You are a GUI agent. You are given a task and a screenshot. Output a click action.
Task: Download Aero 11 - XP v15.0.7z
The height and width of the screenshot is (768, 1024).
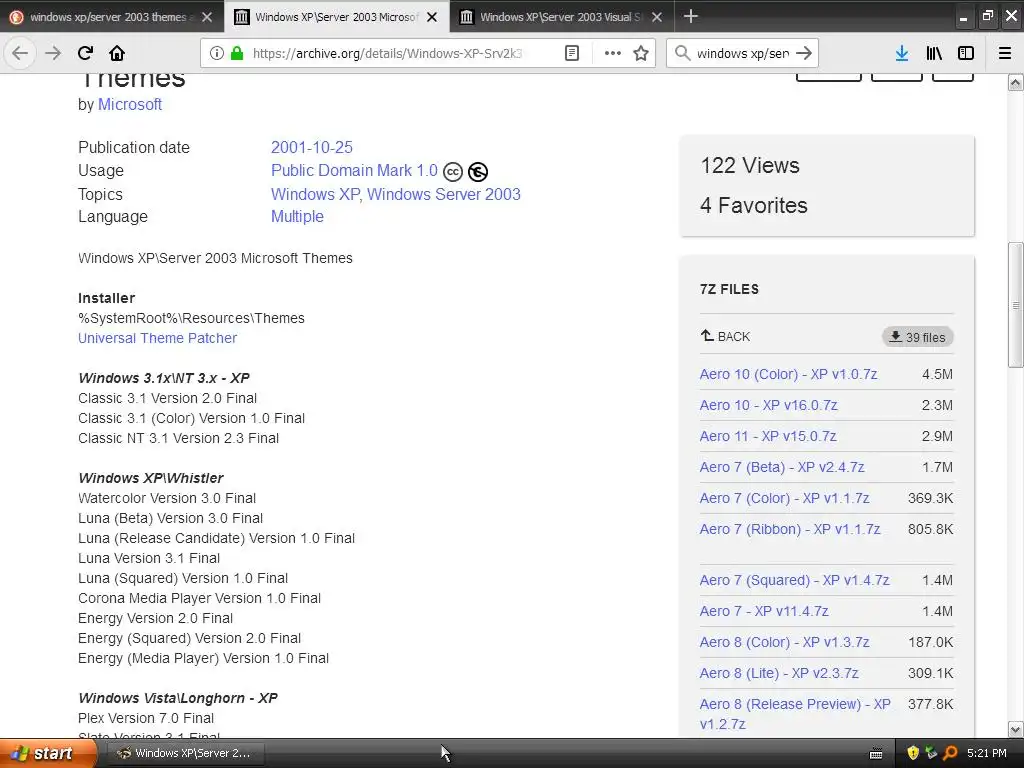click(x=767, y=436)
